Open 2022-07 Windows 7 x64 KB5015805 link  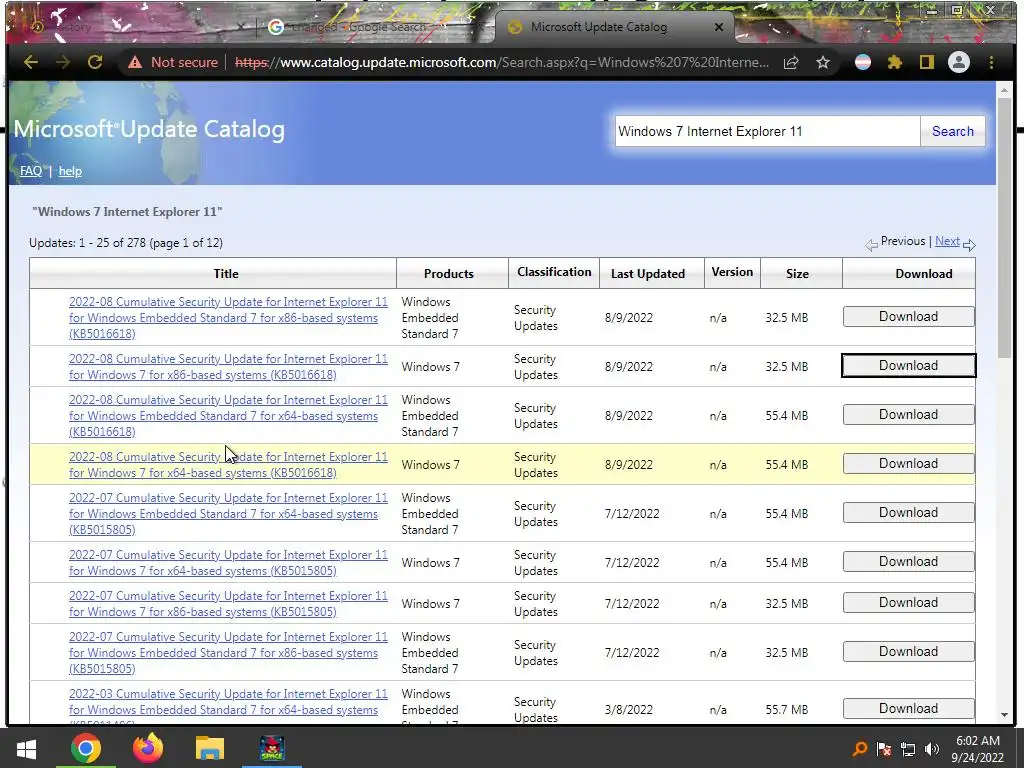pos(228,563)
